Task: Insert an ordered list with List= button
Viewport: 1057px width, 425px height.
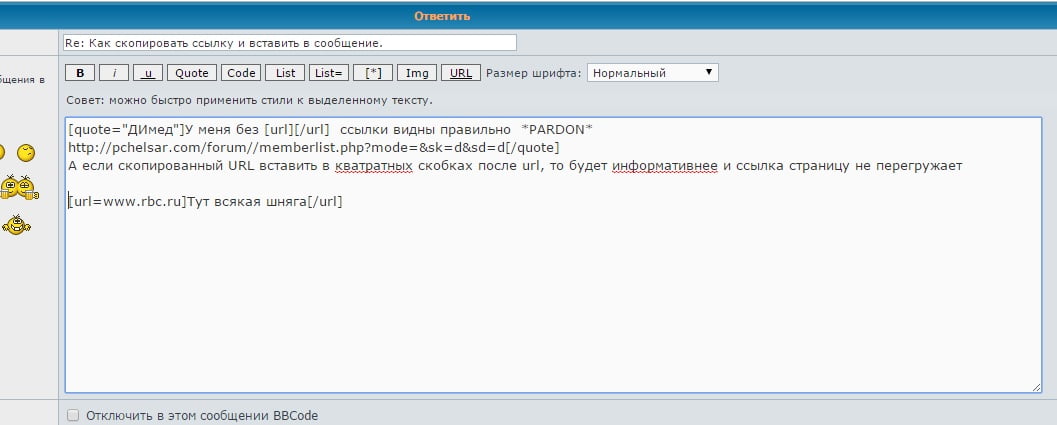Action: pyautogui.click(x=328, y=73)
